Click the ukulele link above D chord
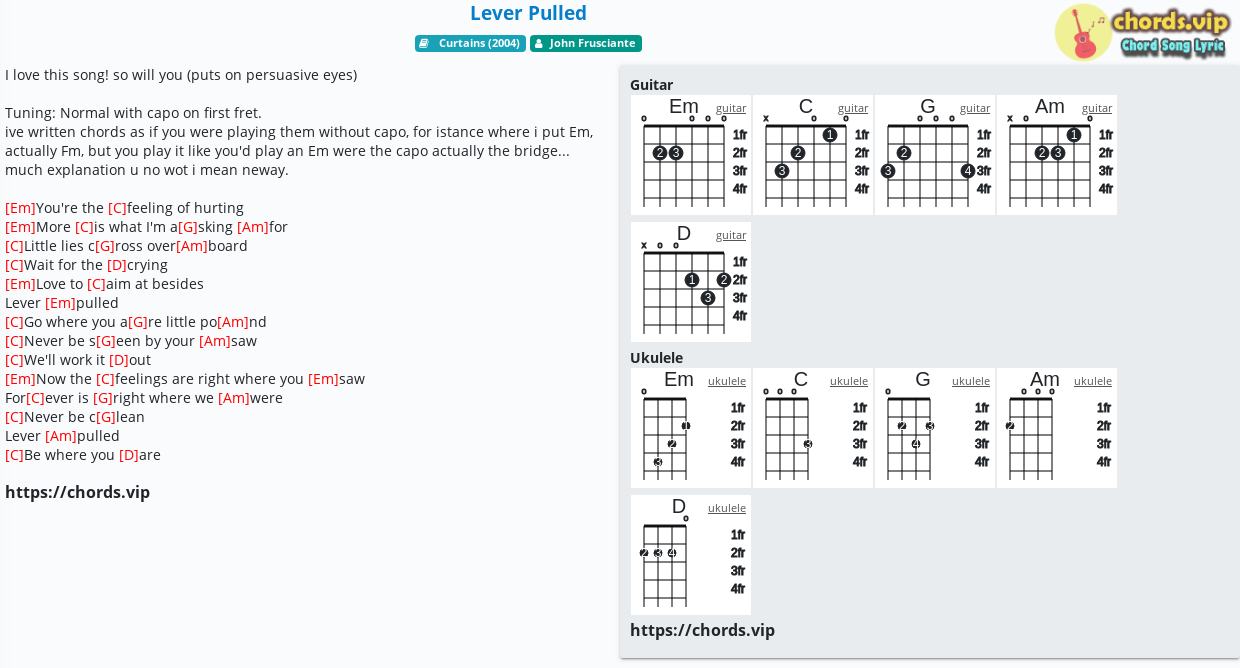 pos(727,508)
